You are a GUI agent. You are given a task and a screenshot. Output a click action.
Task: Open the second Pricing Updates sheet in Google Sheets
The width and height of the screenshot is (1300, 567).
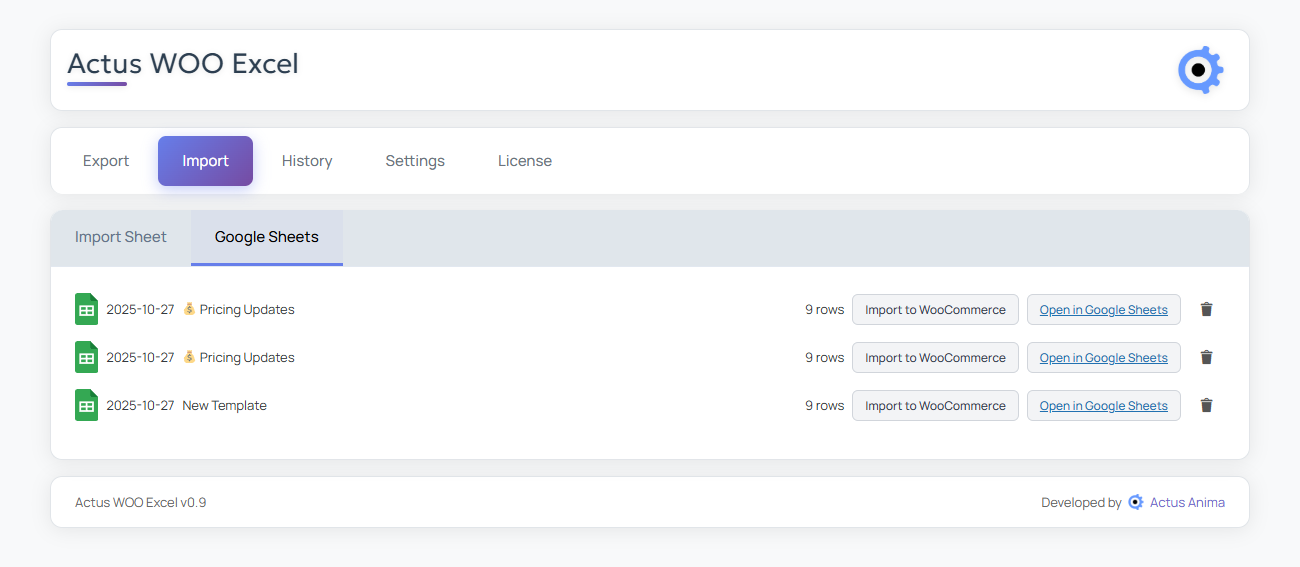pos(1104,357)
